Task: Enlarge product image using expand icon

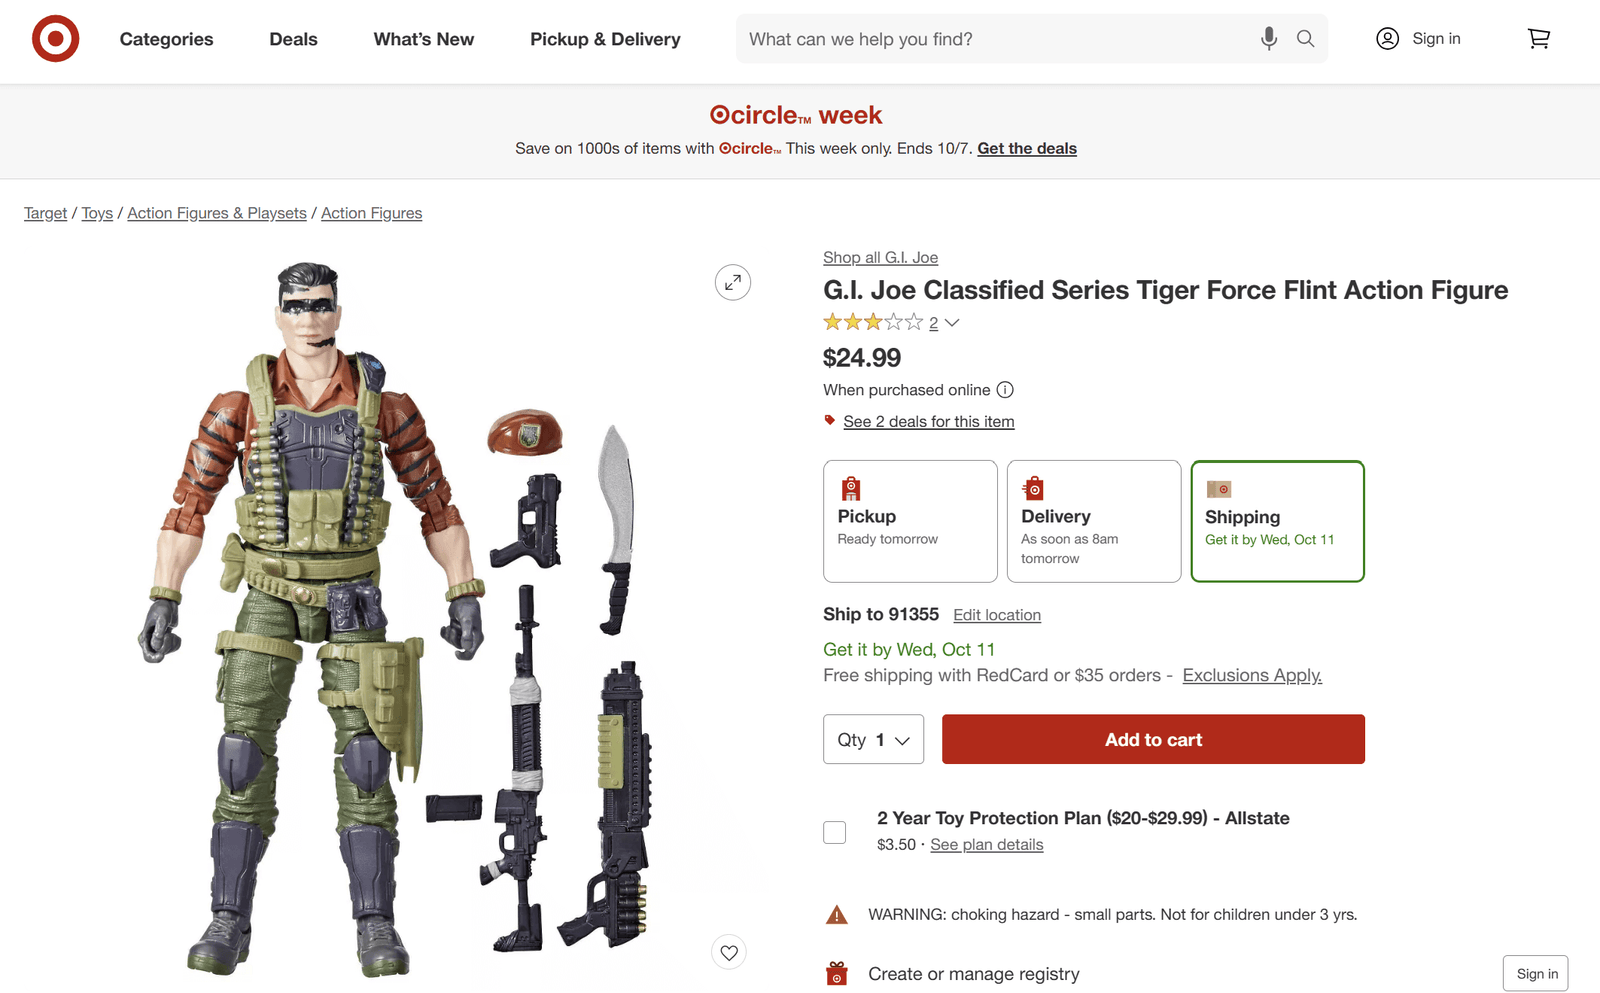Action: (733, 283)
